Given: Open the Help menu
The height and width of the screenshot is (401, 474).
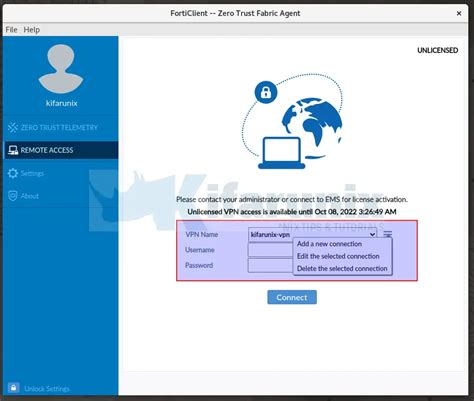Looking at the screenshot, I should 32,30.
